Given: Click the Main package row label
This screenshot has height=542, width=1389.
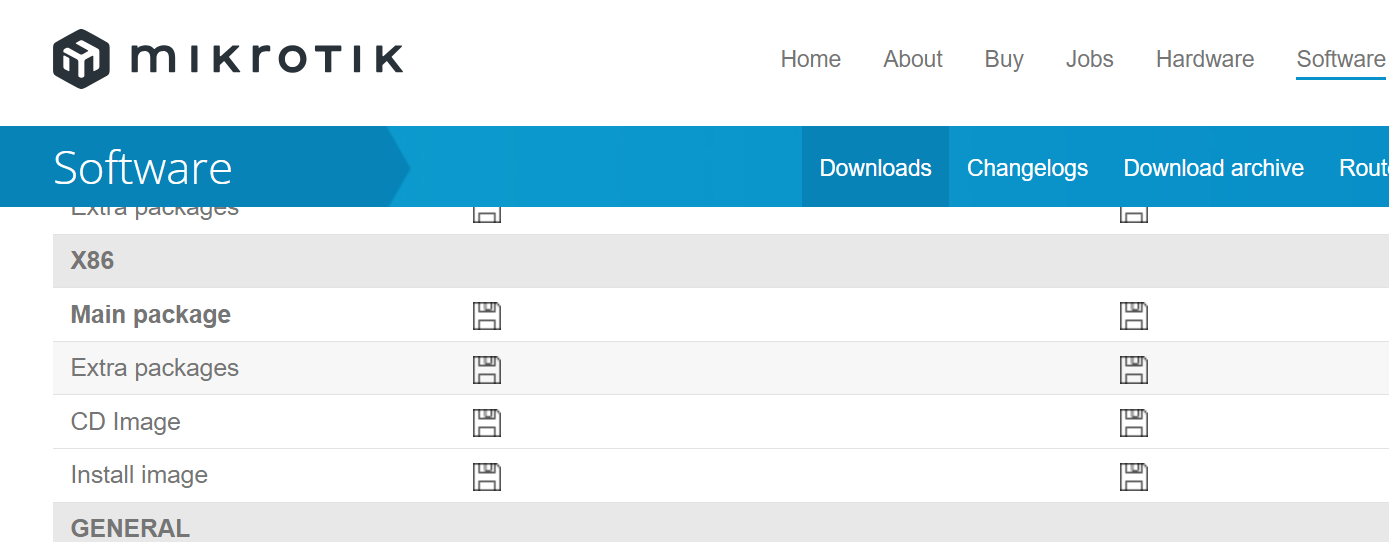Looking at the screenshot, I should [x=151, y=315].
